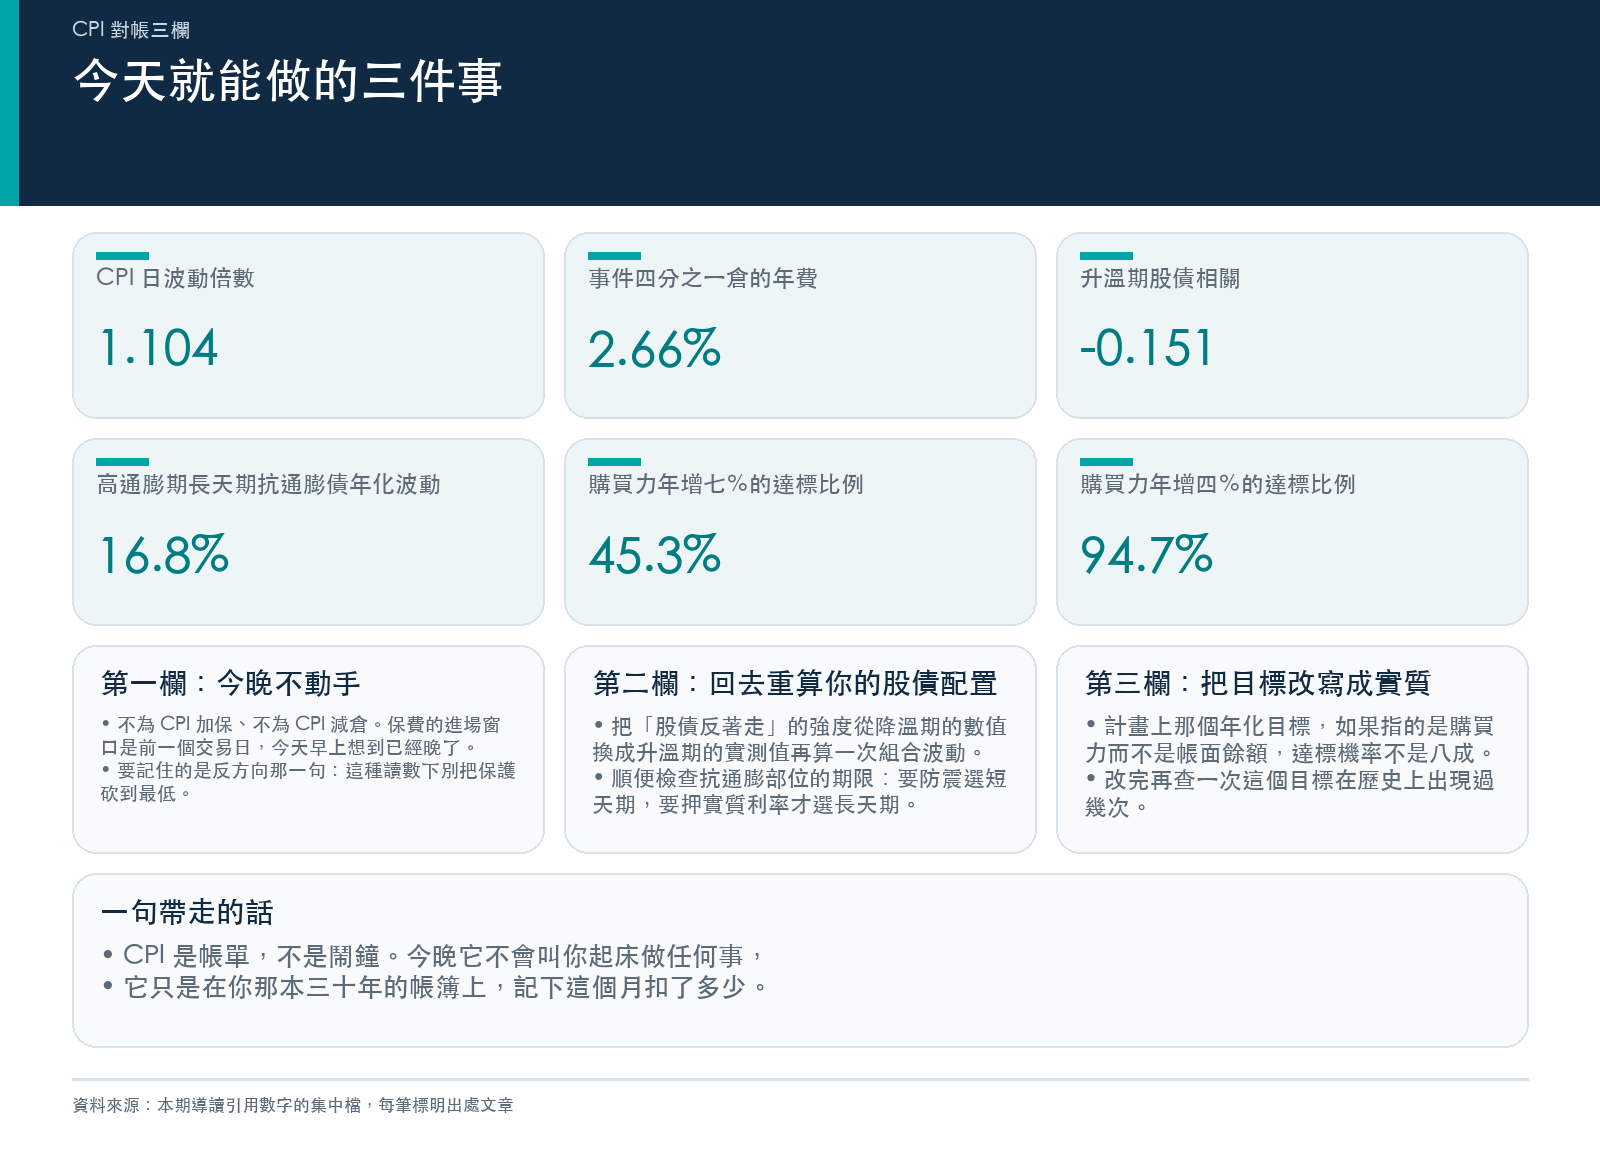Select the value 16.8%
This screenshot has height=1150, width=1600.
tap(164, 555)
